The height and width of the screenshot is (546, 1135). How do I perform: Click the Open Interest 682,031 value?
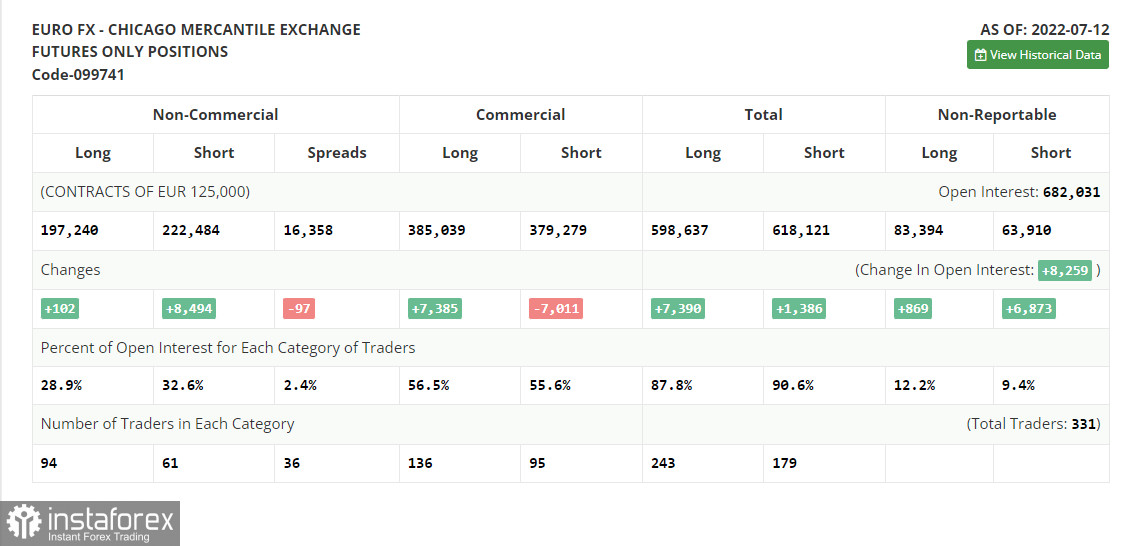tap(1070, 192)
